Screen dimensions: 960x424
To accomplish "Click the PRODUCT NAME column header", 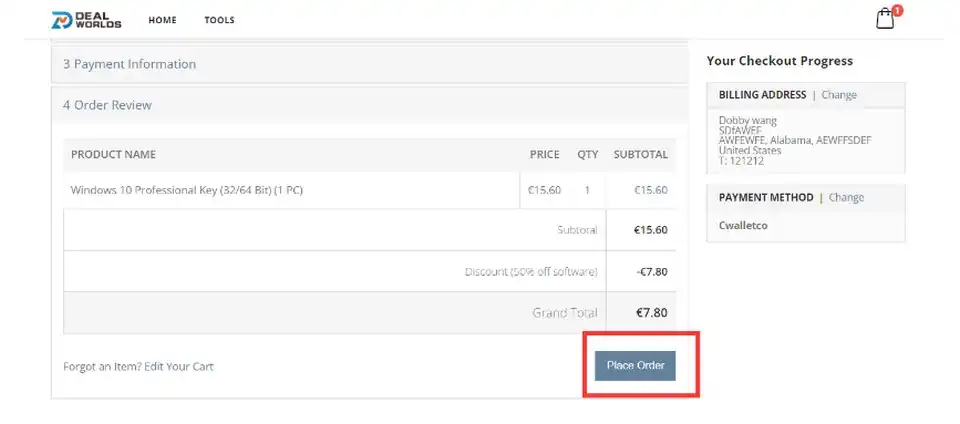I will (113, 155).
